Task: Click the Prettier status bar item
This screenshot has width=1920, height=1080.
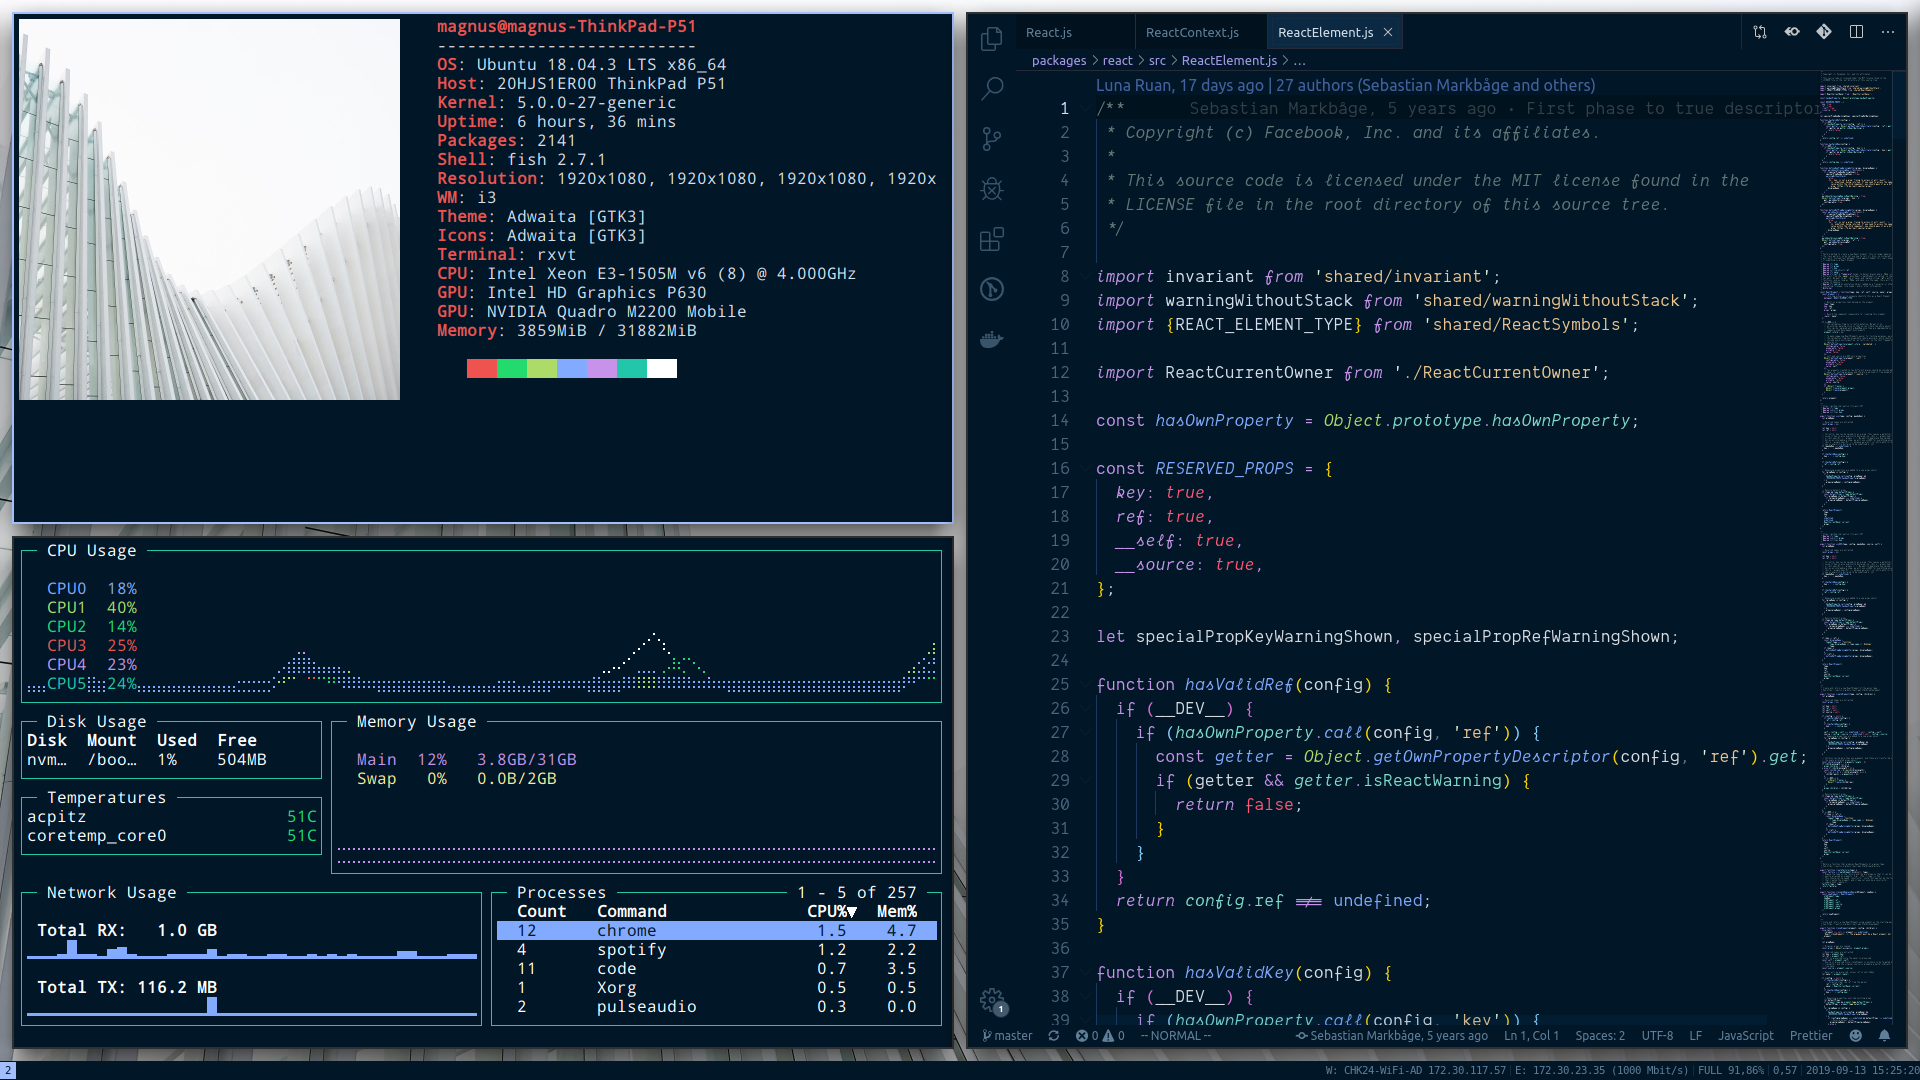Action: click(1811, 1036)
